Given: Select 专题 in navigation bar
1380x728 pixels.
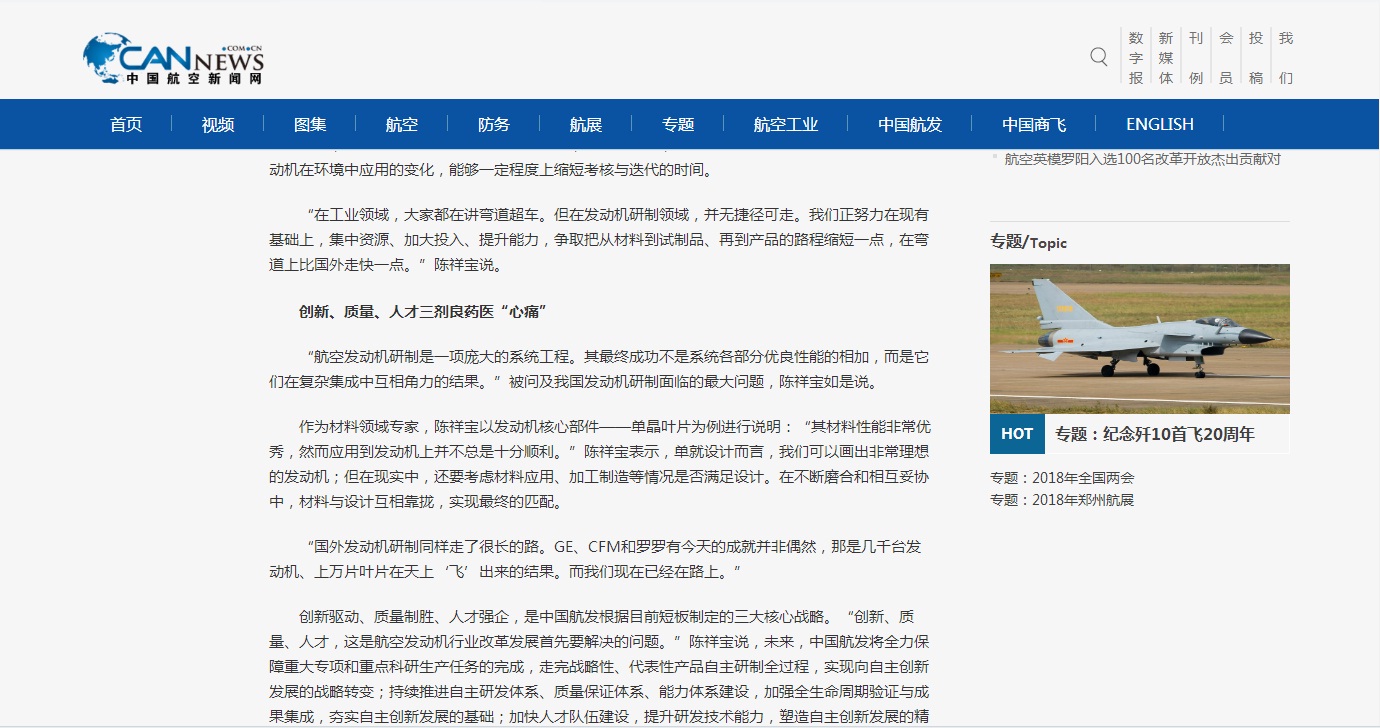Looking at the screenshot, I should coord(678,124).
